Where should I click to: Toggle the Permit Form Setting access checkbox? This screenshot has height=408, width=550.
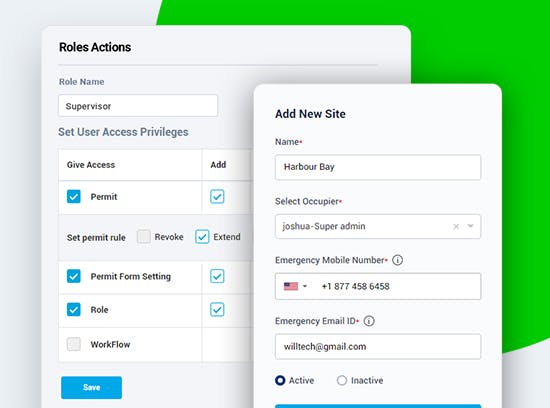click(74, 276)
